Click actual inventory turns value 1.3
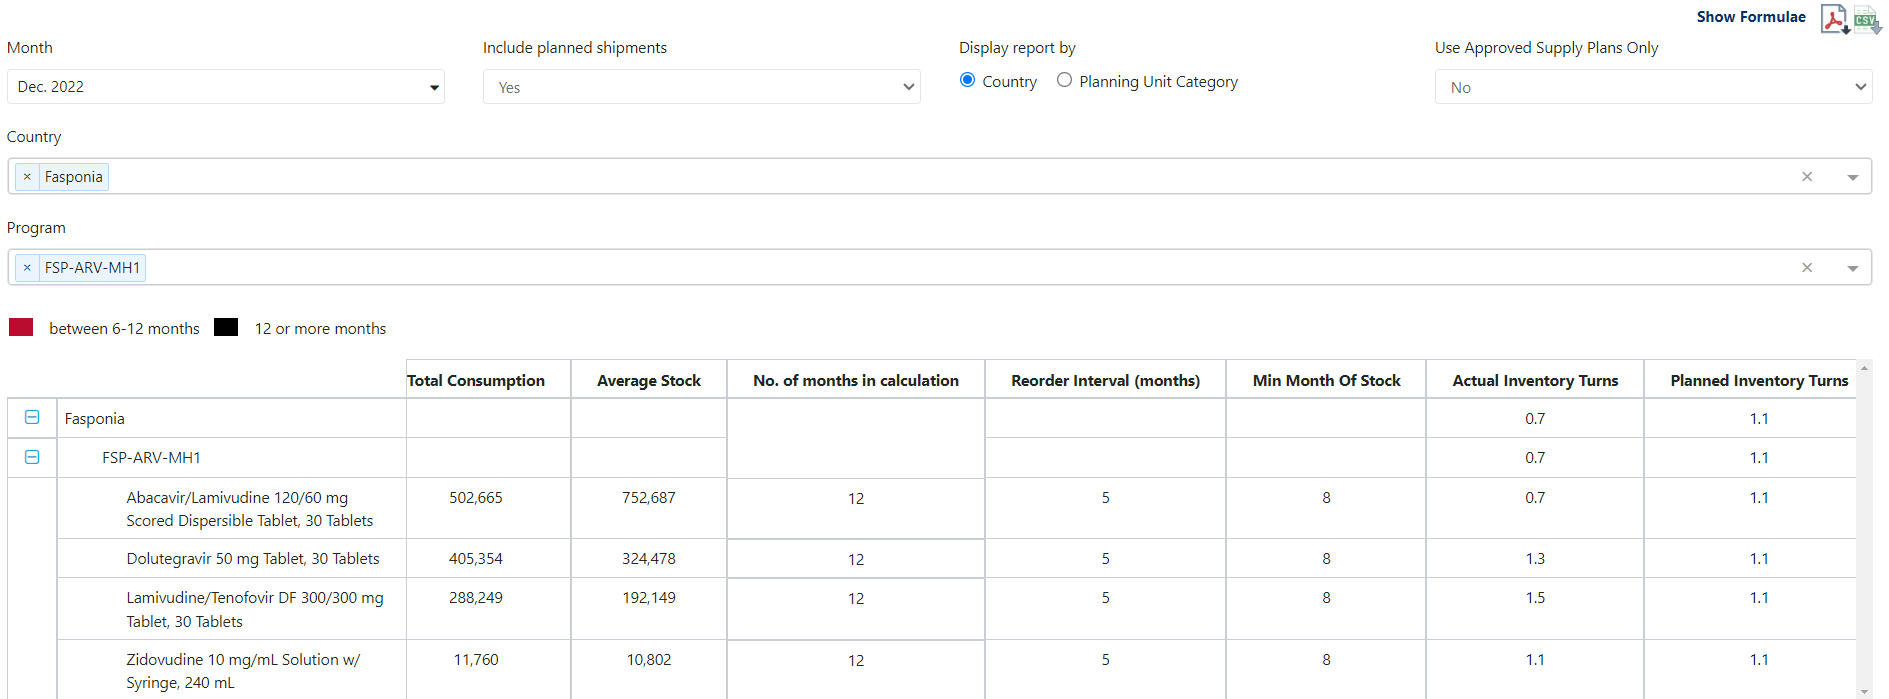The image size is (1889, 699). coord(1535,559)
